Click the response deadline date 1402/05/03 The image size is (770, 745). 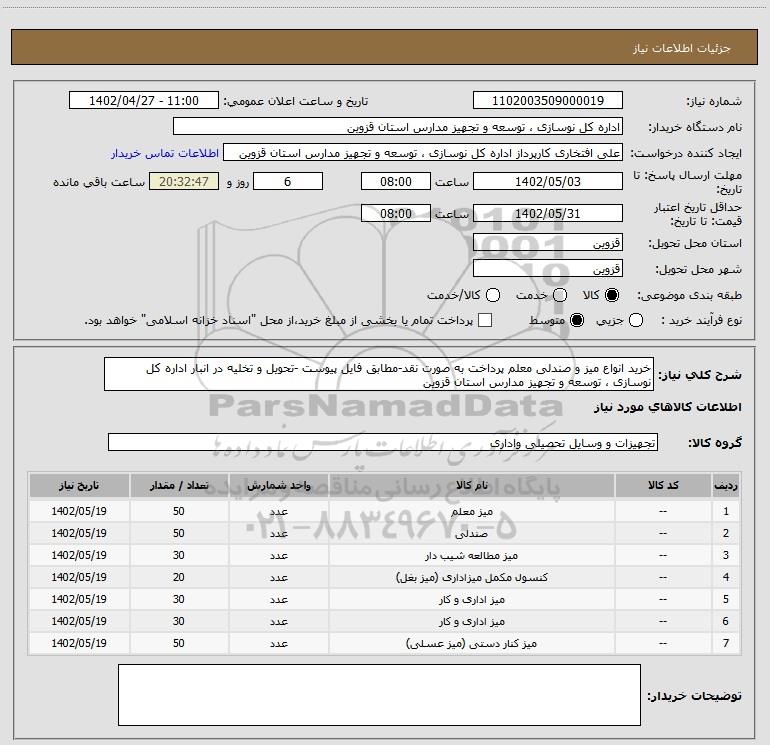pos(548,181)
